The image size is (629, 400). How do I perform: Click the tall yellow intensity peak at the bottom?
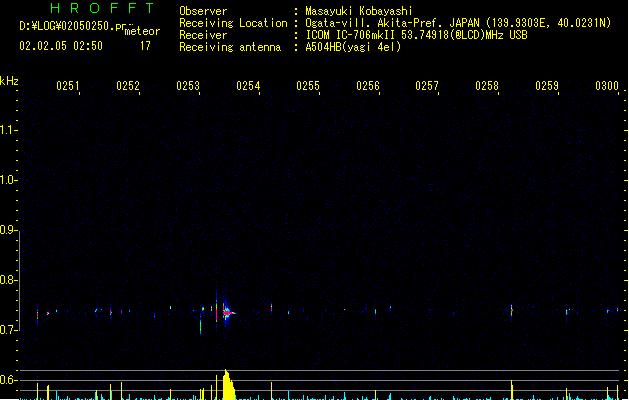click(228, 384)
